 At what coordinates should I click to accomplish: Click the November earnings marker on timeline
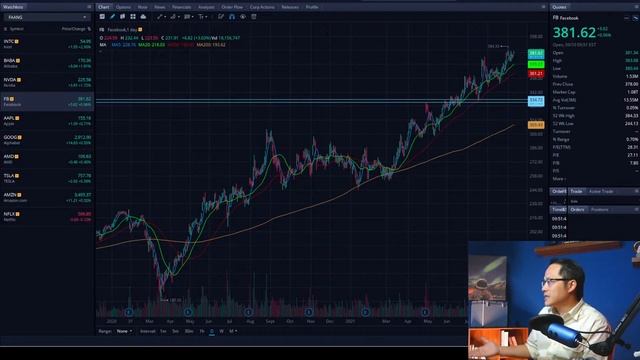(x=309, y=312)
